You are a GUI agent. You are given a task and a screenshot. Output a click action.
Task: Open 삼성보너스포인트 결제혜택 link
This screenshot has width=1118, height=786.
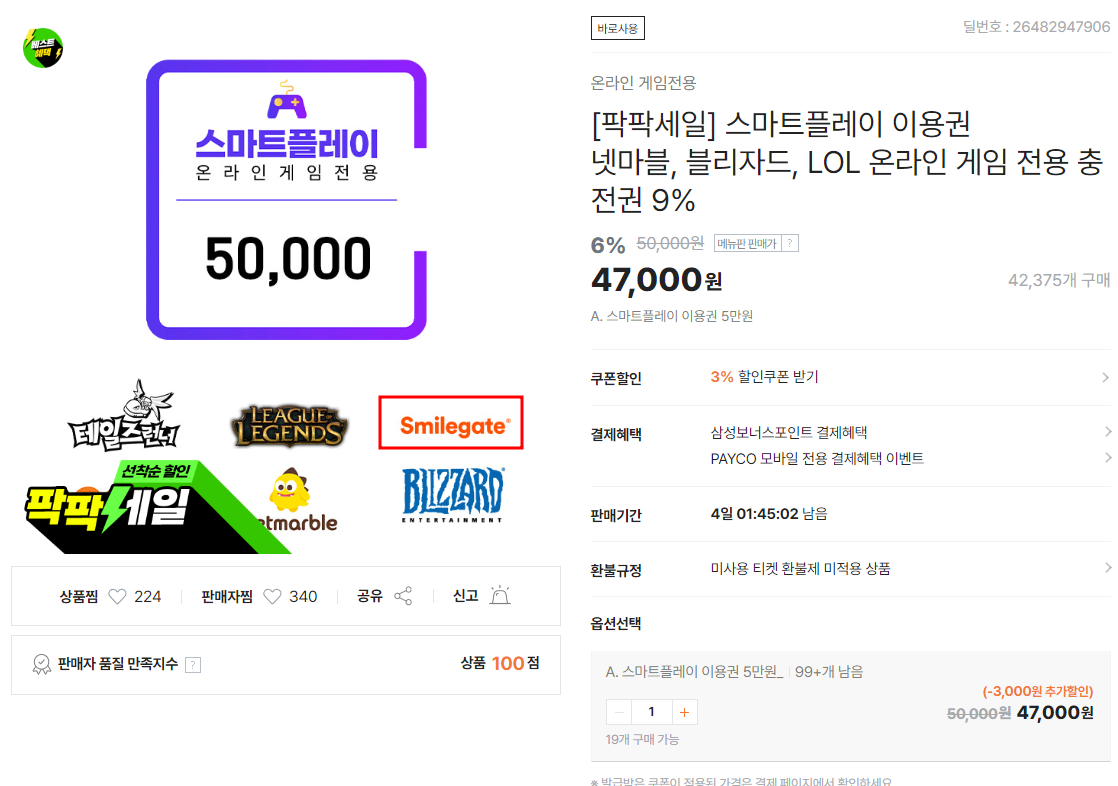click(x=789, y=432)
